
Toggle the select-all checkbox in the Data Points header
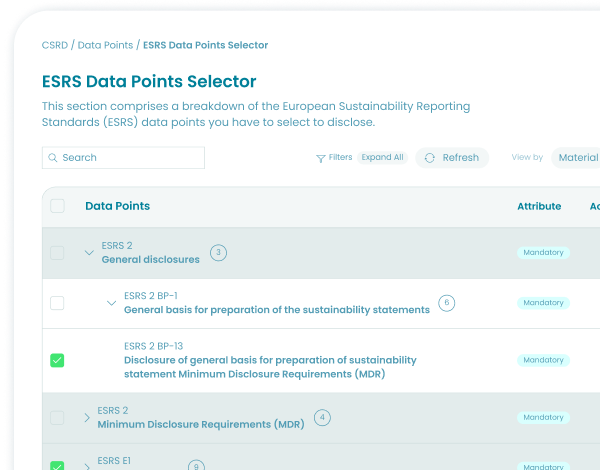(x=57, y=206)
